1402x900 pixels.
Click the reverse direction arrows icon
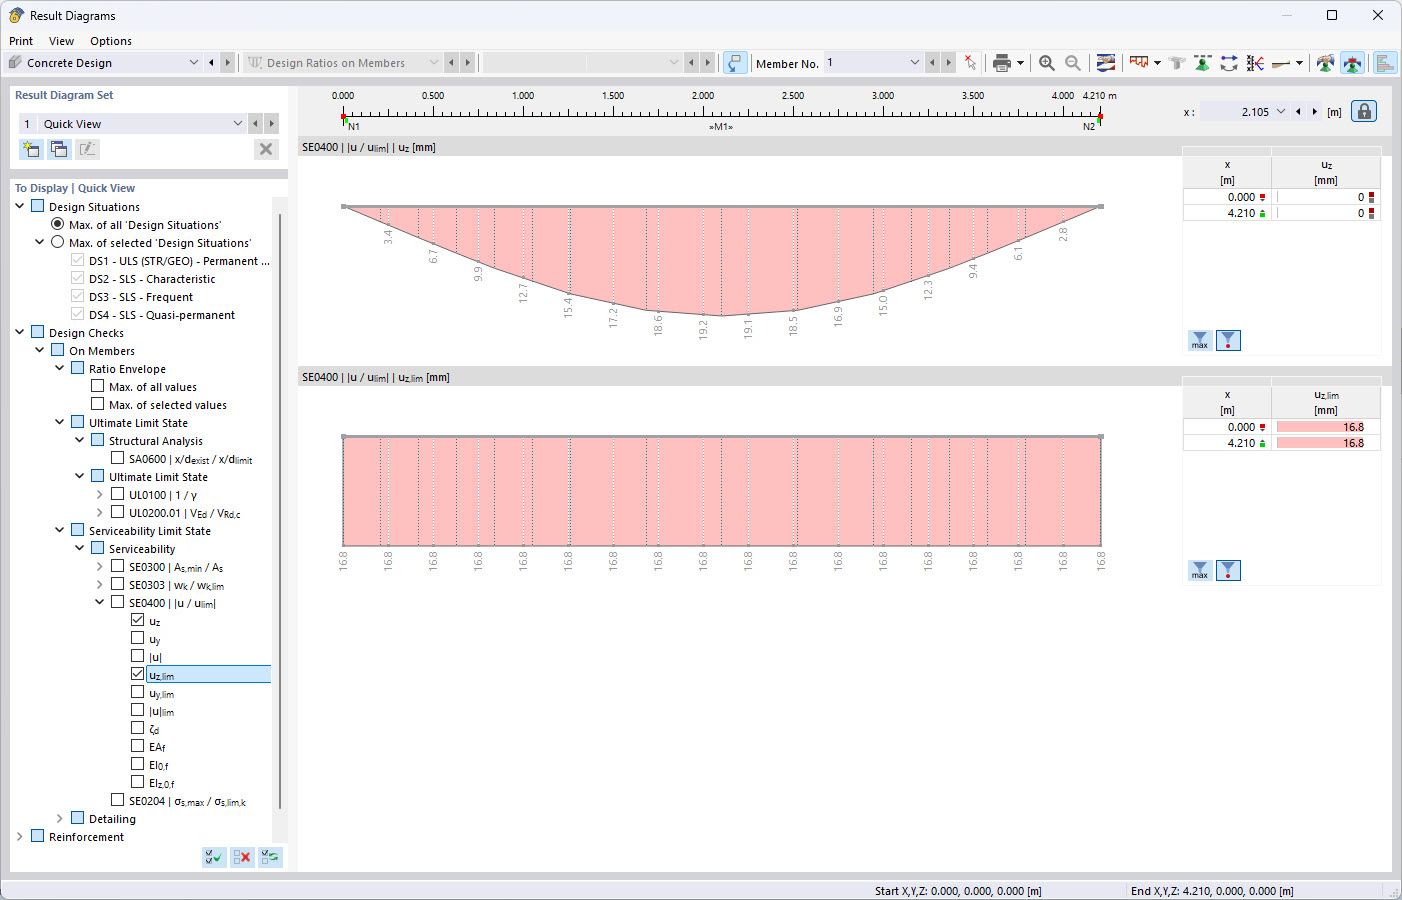[1229, 63]
